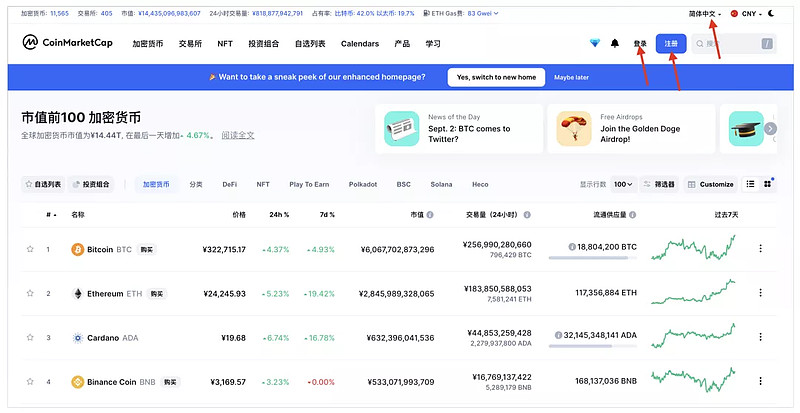Open the diamond rewards icon

pos(594,43)
